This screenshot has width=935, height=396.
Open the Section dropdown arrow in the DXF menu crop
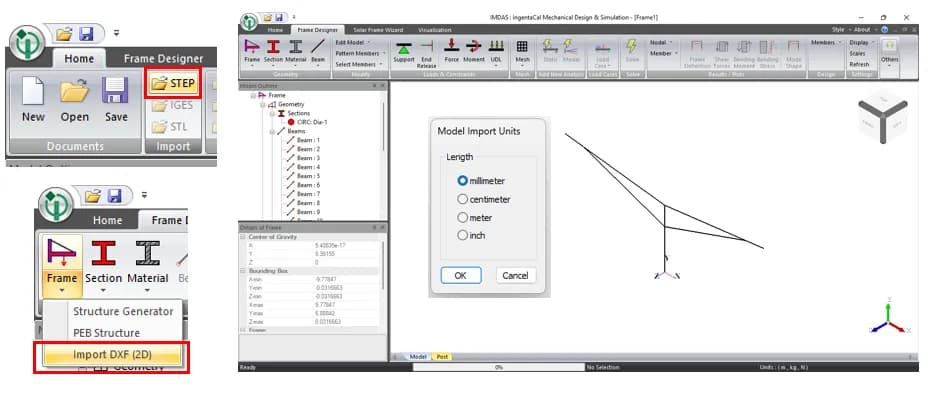point(103,291)
